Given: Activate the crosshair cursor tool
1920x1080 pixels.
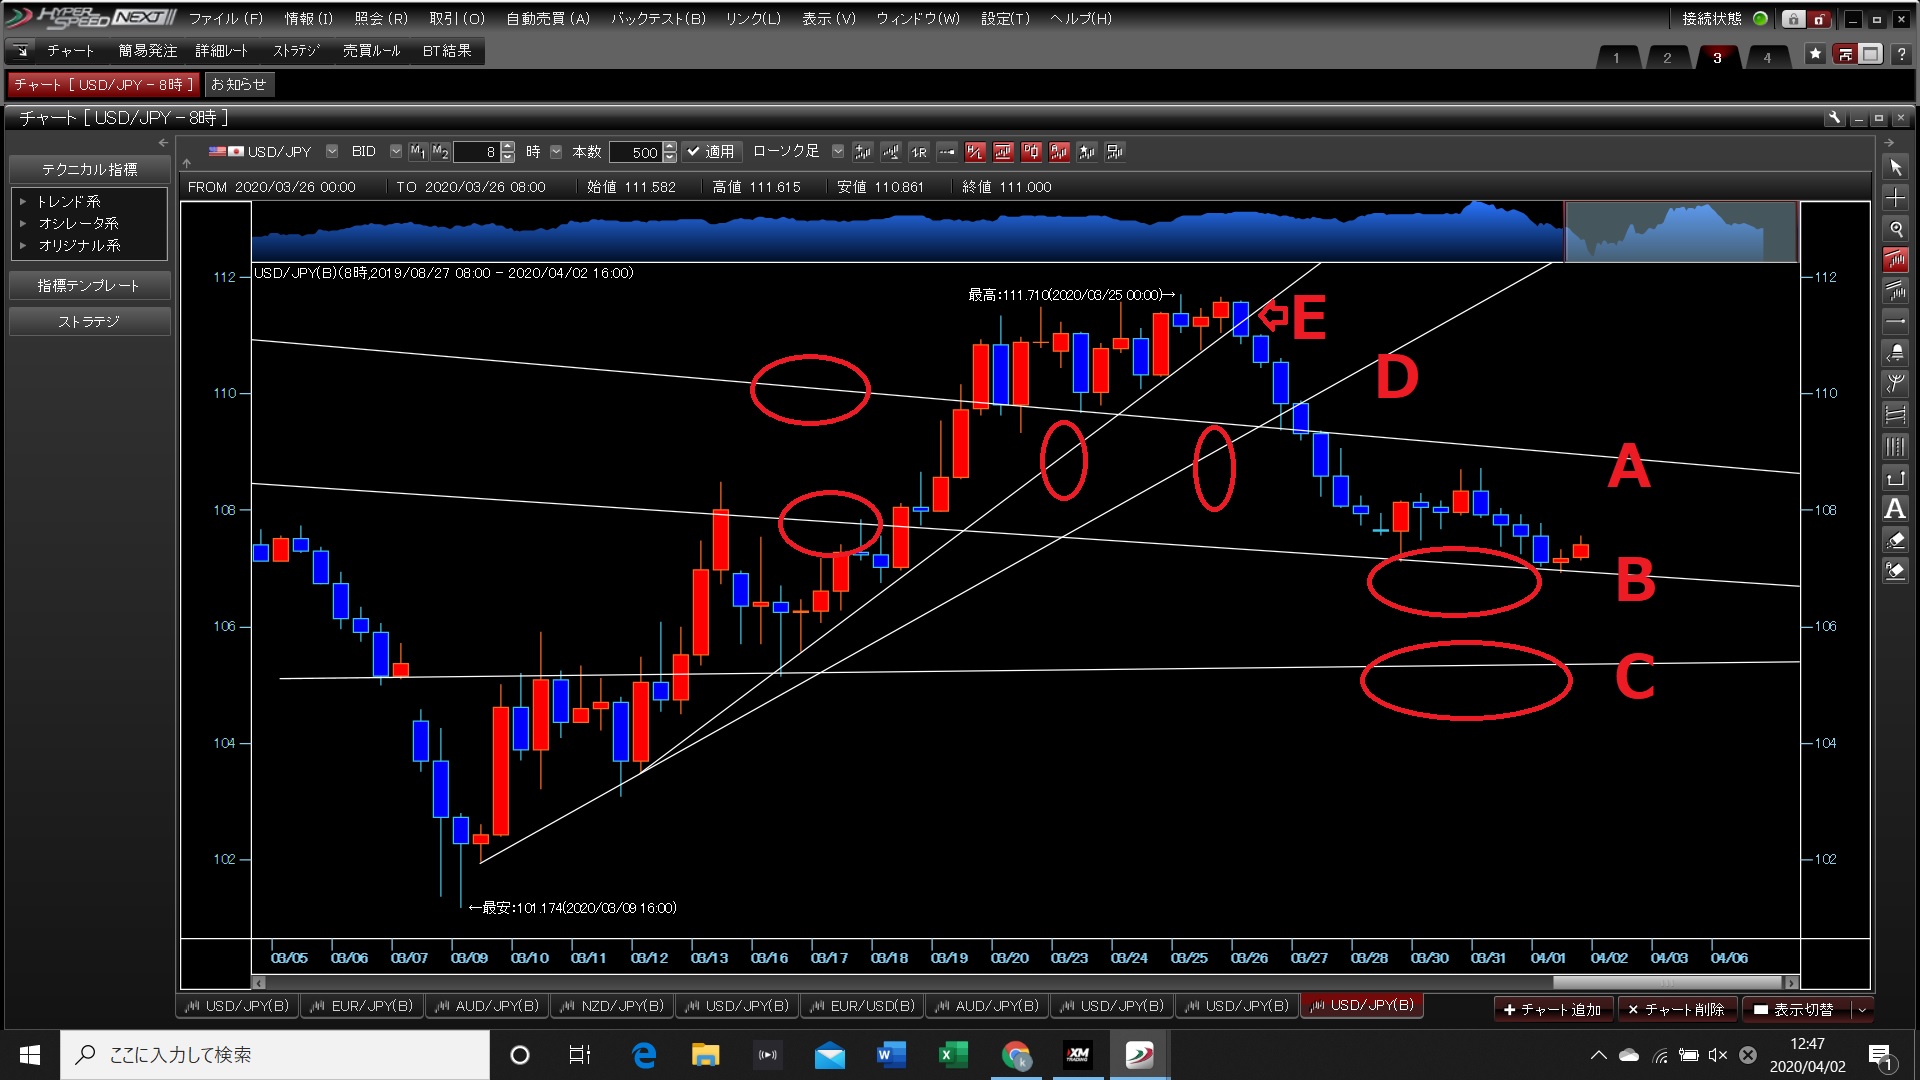Looking at the screenshot, I should point(1895,198).
